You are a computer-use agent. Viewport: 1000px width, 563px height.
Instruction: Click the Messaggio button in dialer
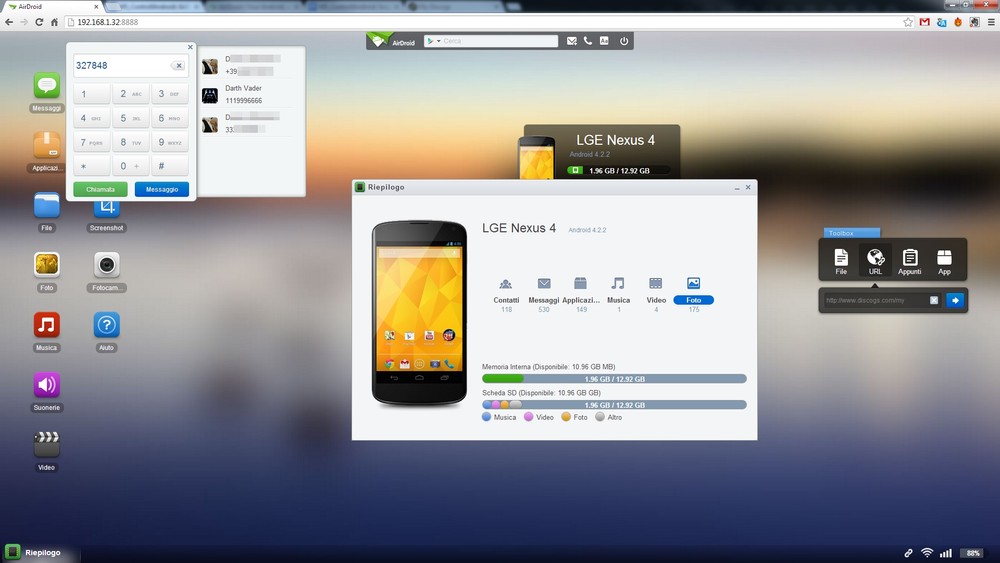pos(161,189)
